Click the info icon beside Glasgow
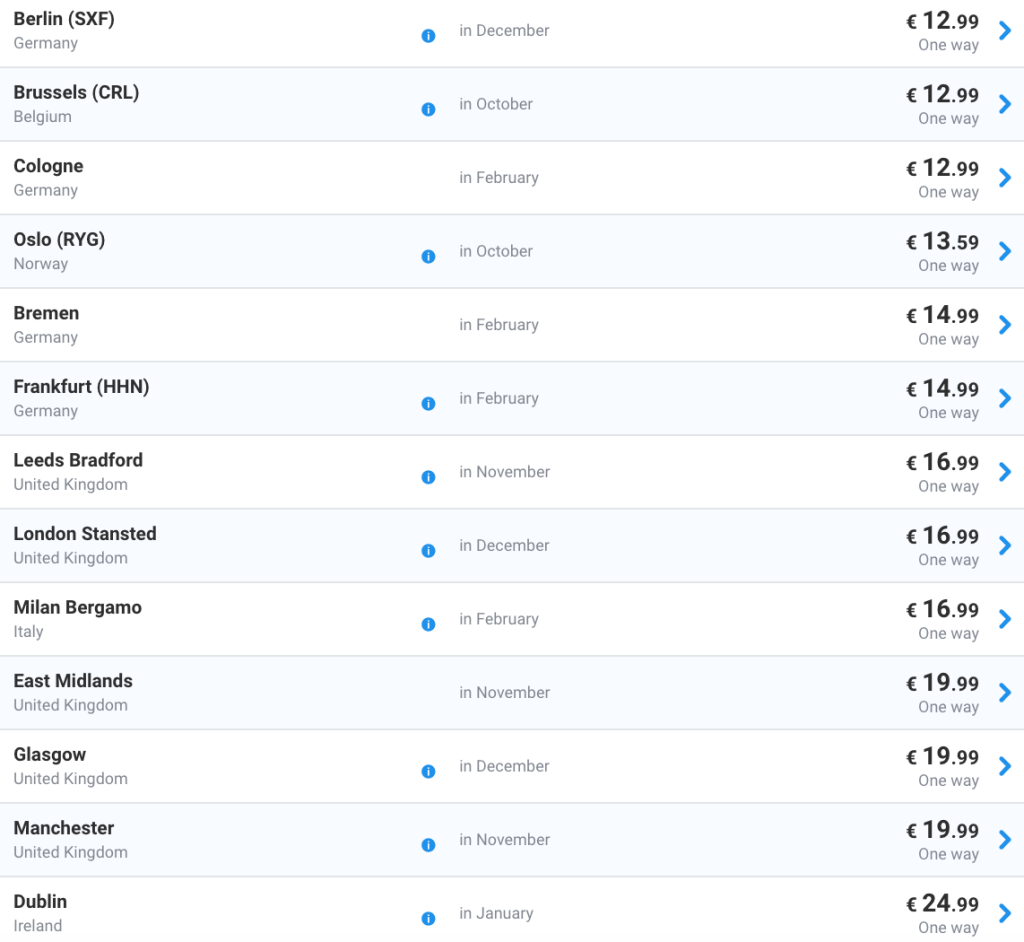1024x942 pixels. click(428, 772)
